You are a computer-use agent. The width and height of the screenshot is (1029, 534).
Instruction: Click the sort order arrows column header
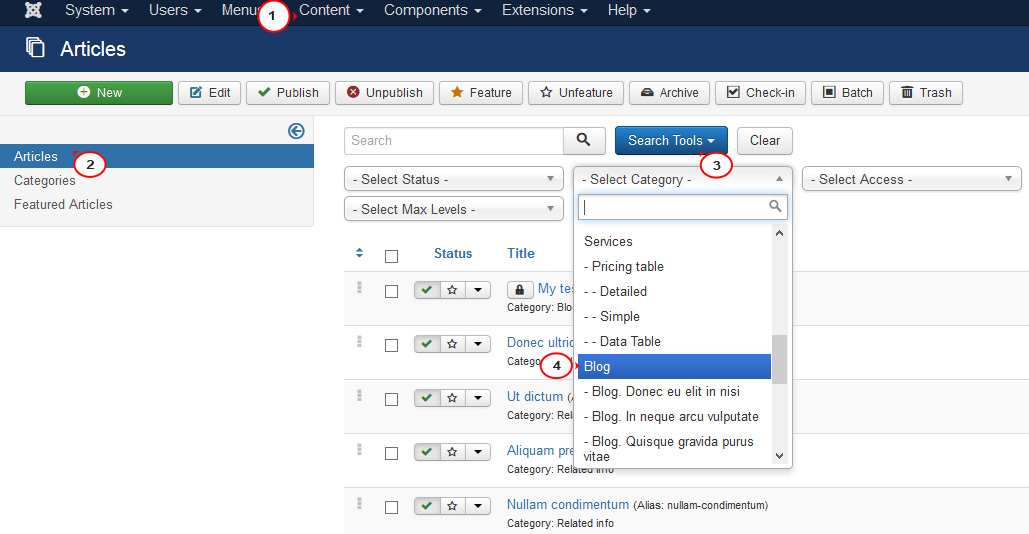coord(359,253)
